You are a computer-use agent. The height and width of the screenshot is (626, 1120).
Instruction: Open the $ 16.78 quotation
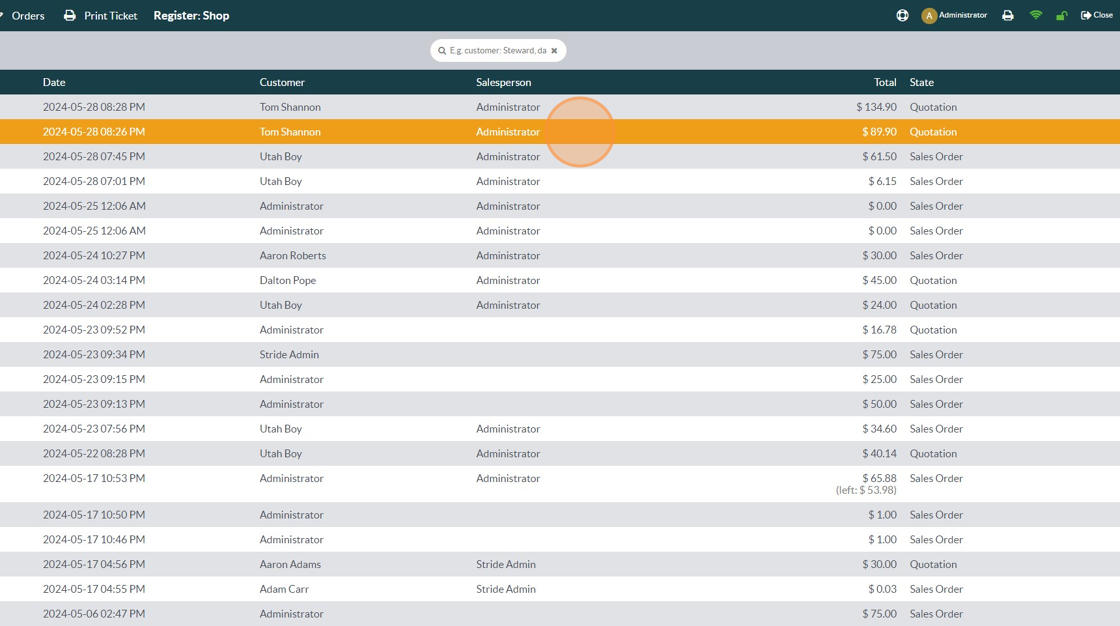pos(560,329)
